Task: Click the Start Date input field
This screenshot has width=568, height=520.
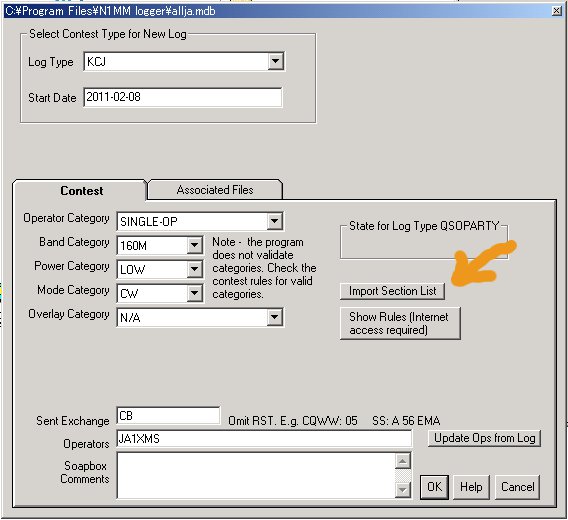Action: coord(183,97)
